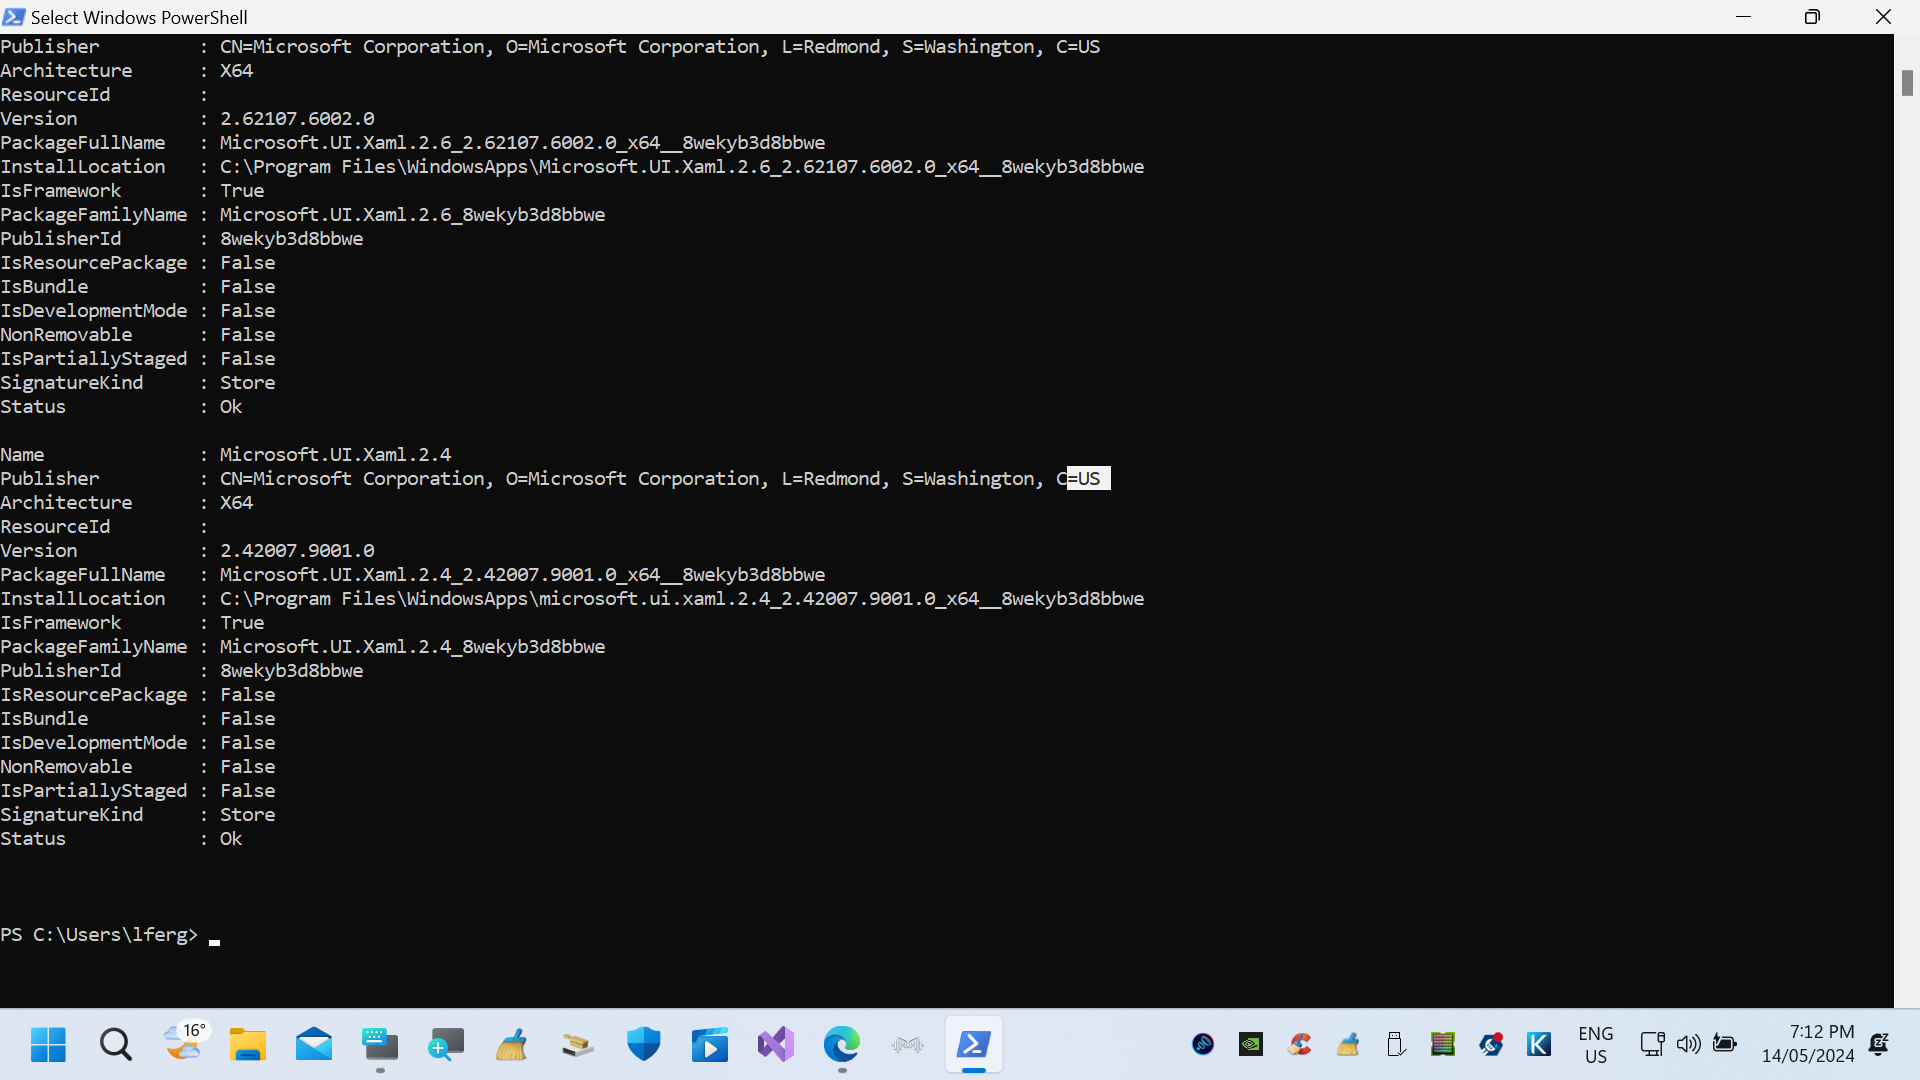
Task: Click the 2.4 InstallLocation path
Action: [x=682, y=599]
